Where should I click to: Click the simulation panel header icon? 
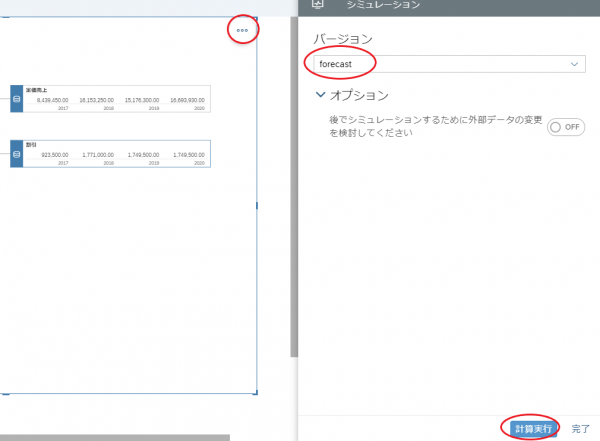click(318, 5)
